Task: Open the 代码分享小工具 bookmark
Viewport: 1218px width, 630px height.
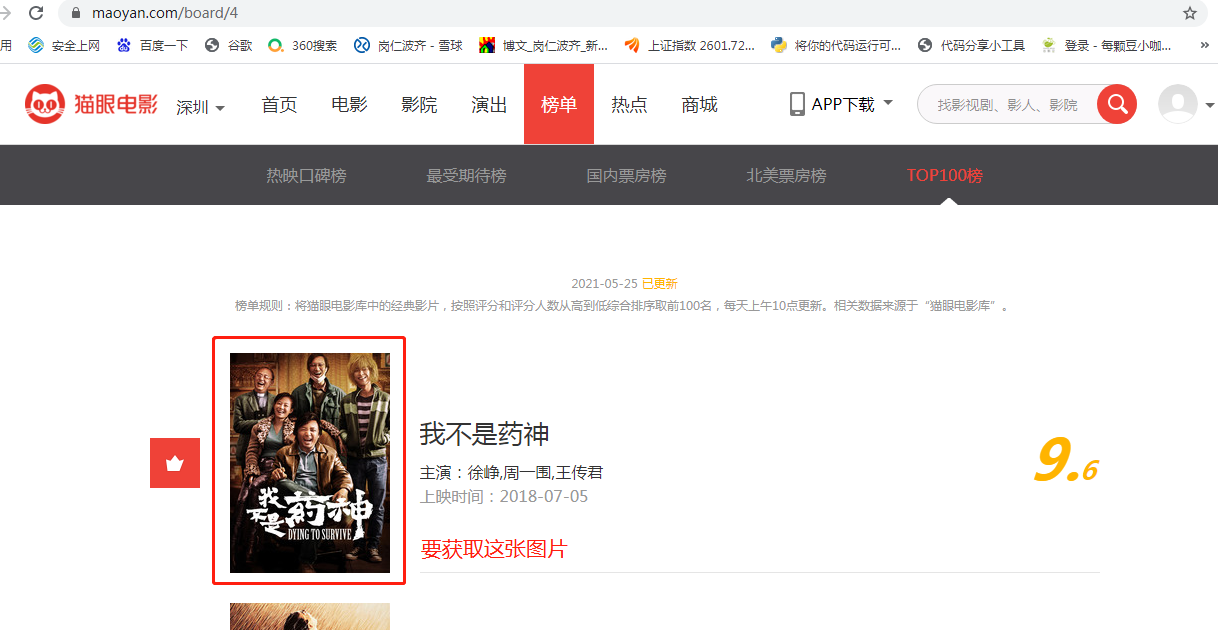Action: pos(972,45)
